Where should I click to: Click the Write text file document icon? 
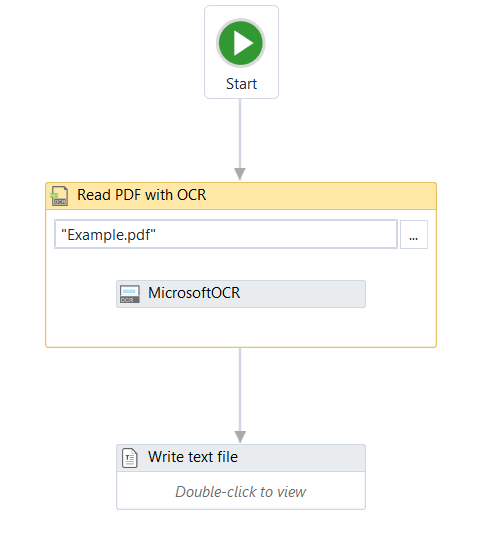tap(130, 458)
